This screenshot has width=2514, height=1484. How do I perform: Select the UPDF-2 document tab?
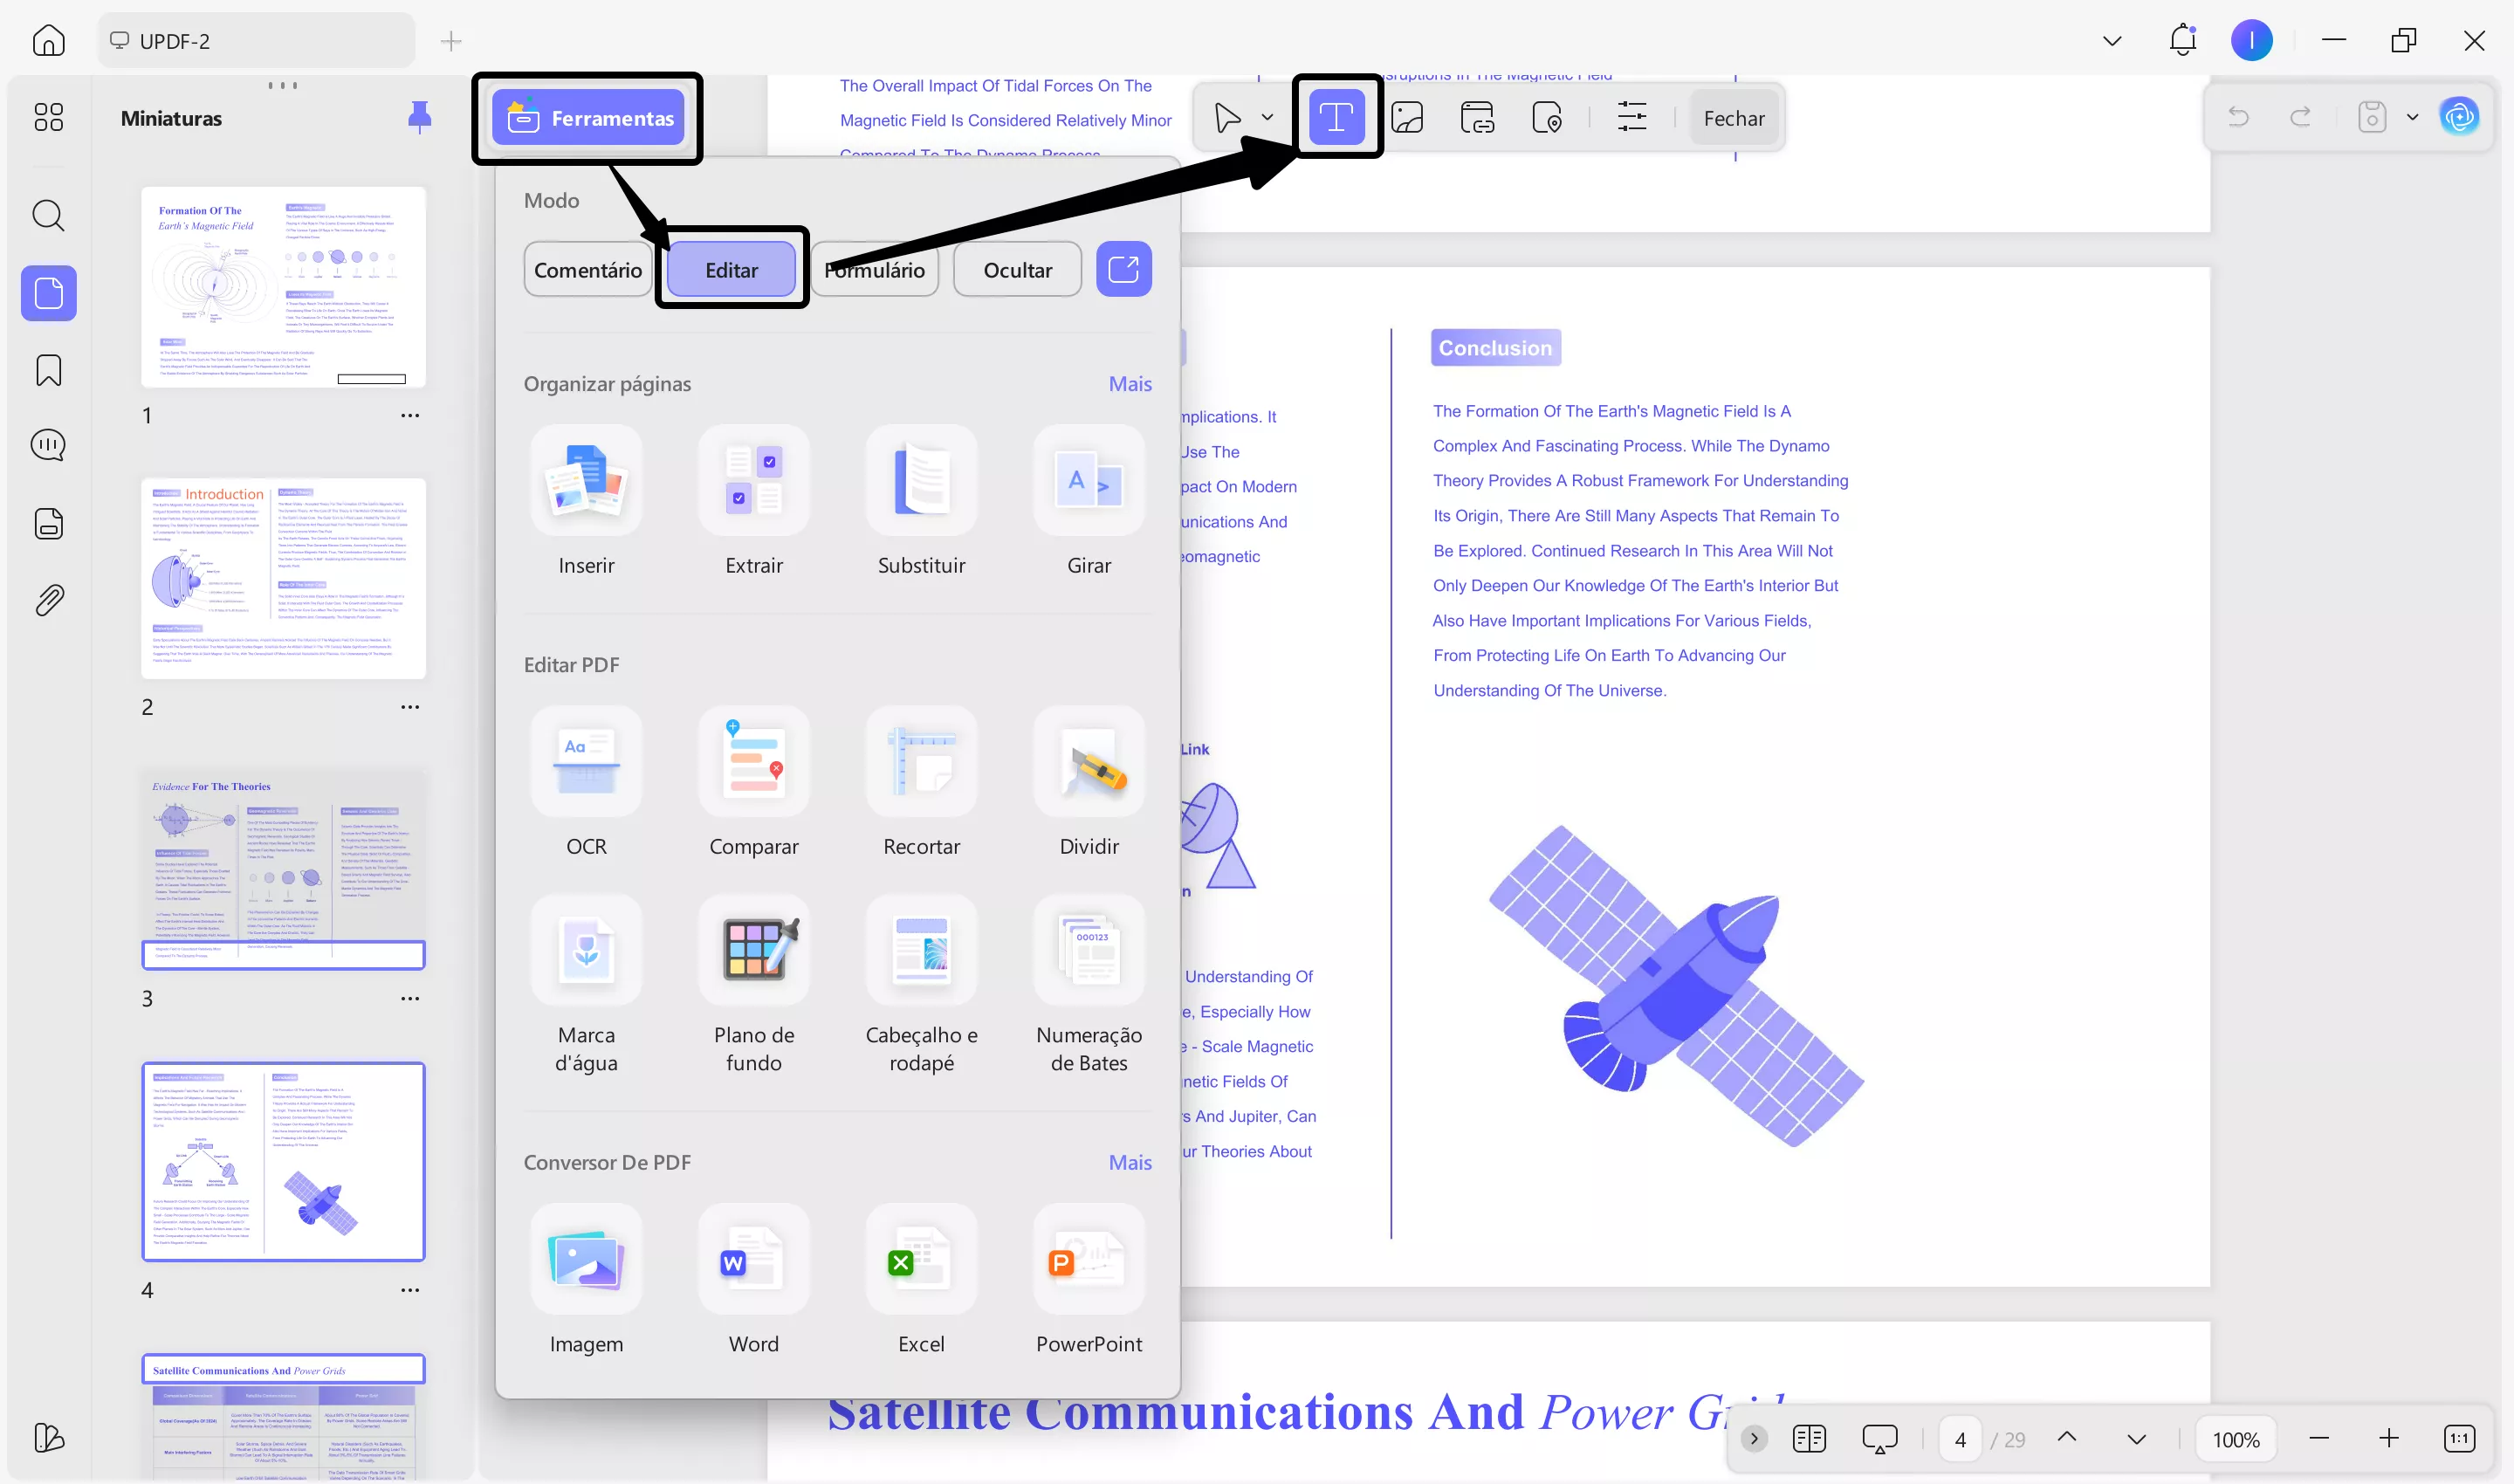point(255,40)
